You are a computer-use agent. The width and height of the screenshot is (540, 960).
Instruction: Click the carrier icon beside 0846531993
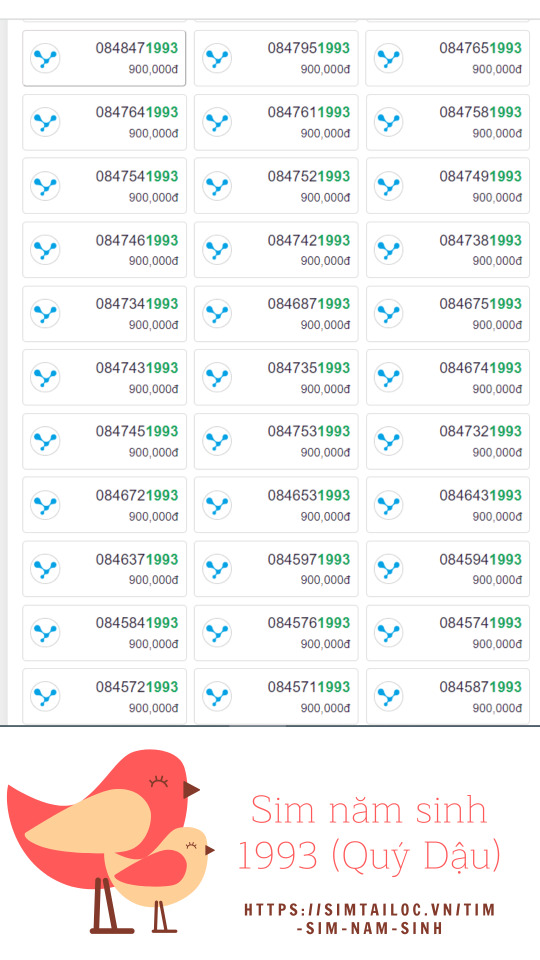coord(217,505)
